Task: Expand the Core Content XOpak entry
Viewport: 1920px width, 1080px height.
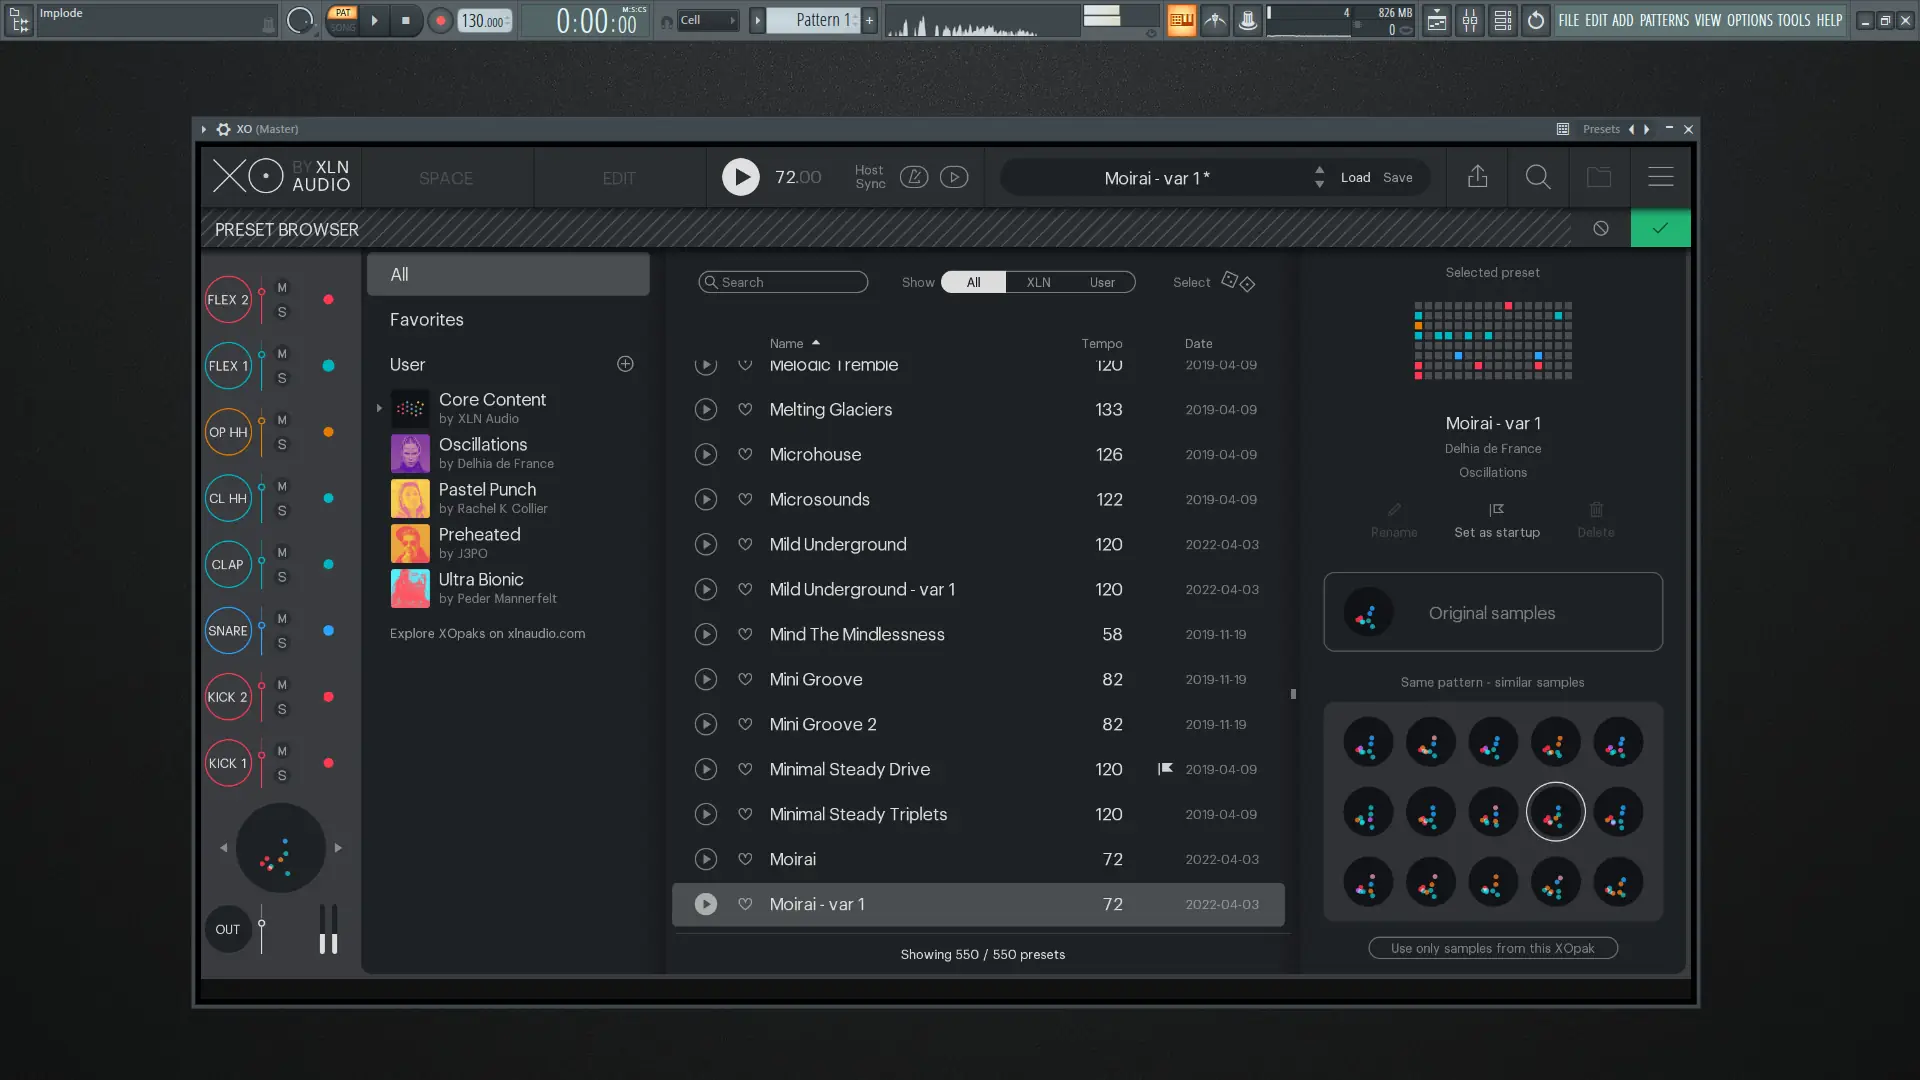Action: (x=378, y=408)
